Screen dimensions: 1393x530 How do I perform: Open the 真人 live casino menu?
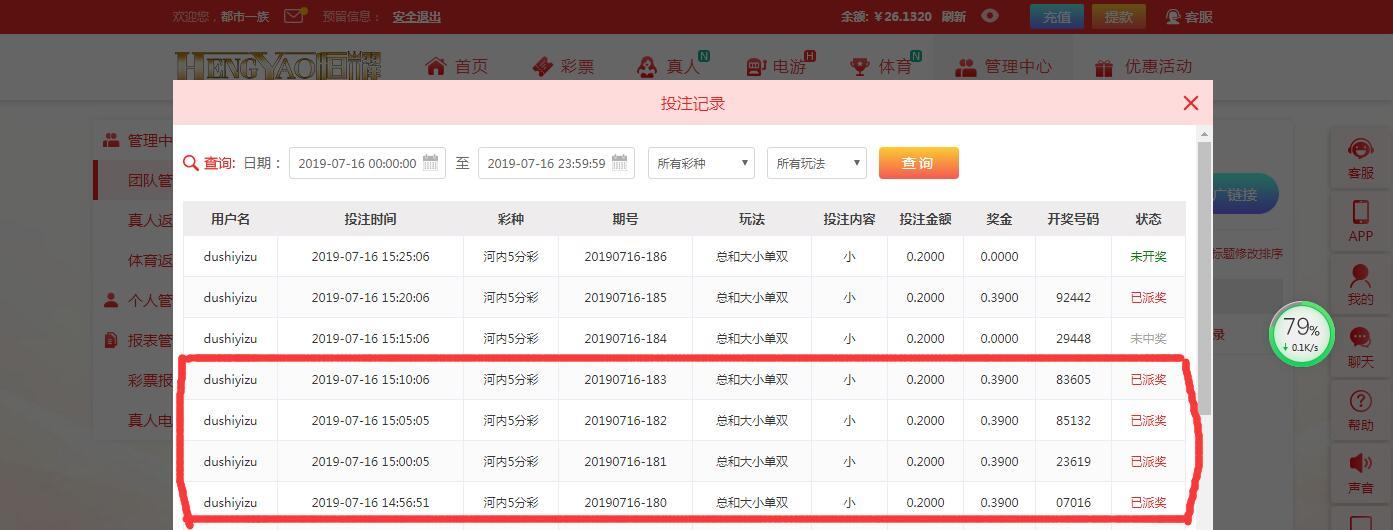pyautogui.click(x=671, y=67)
